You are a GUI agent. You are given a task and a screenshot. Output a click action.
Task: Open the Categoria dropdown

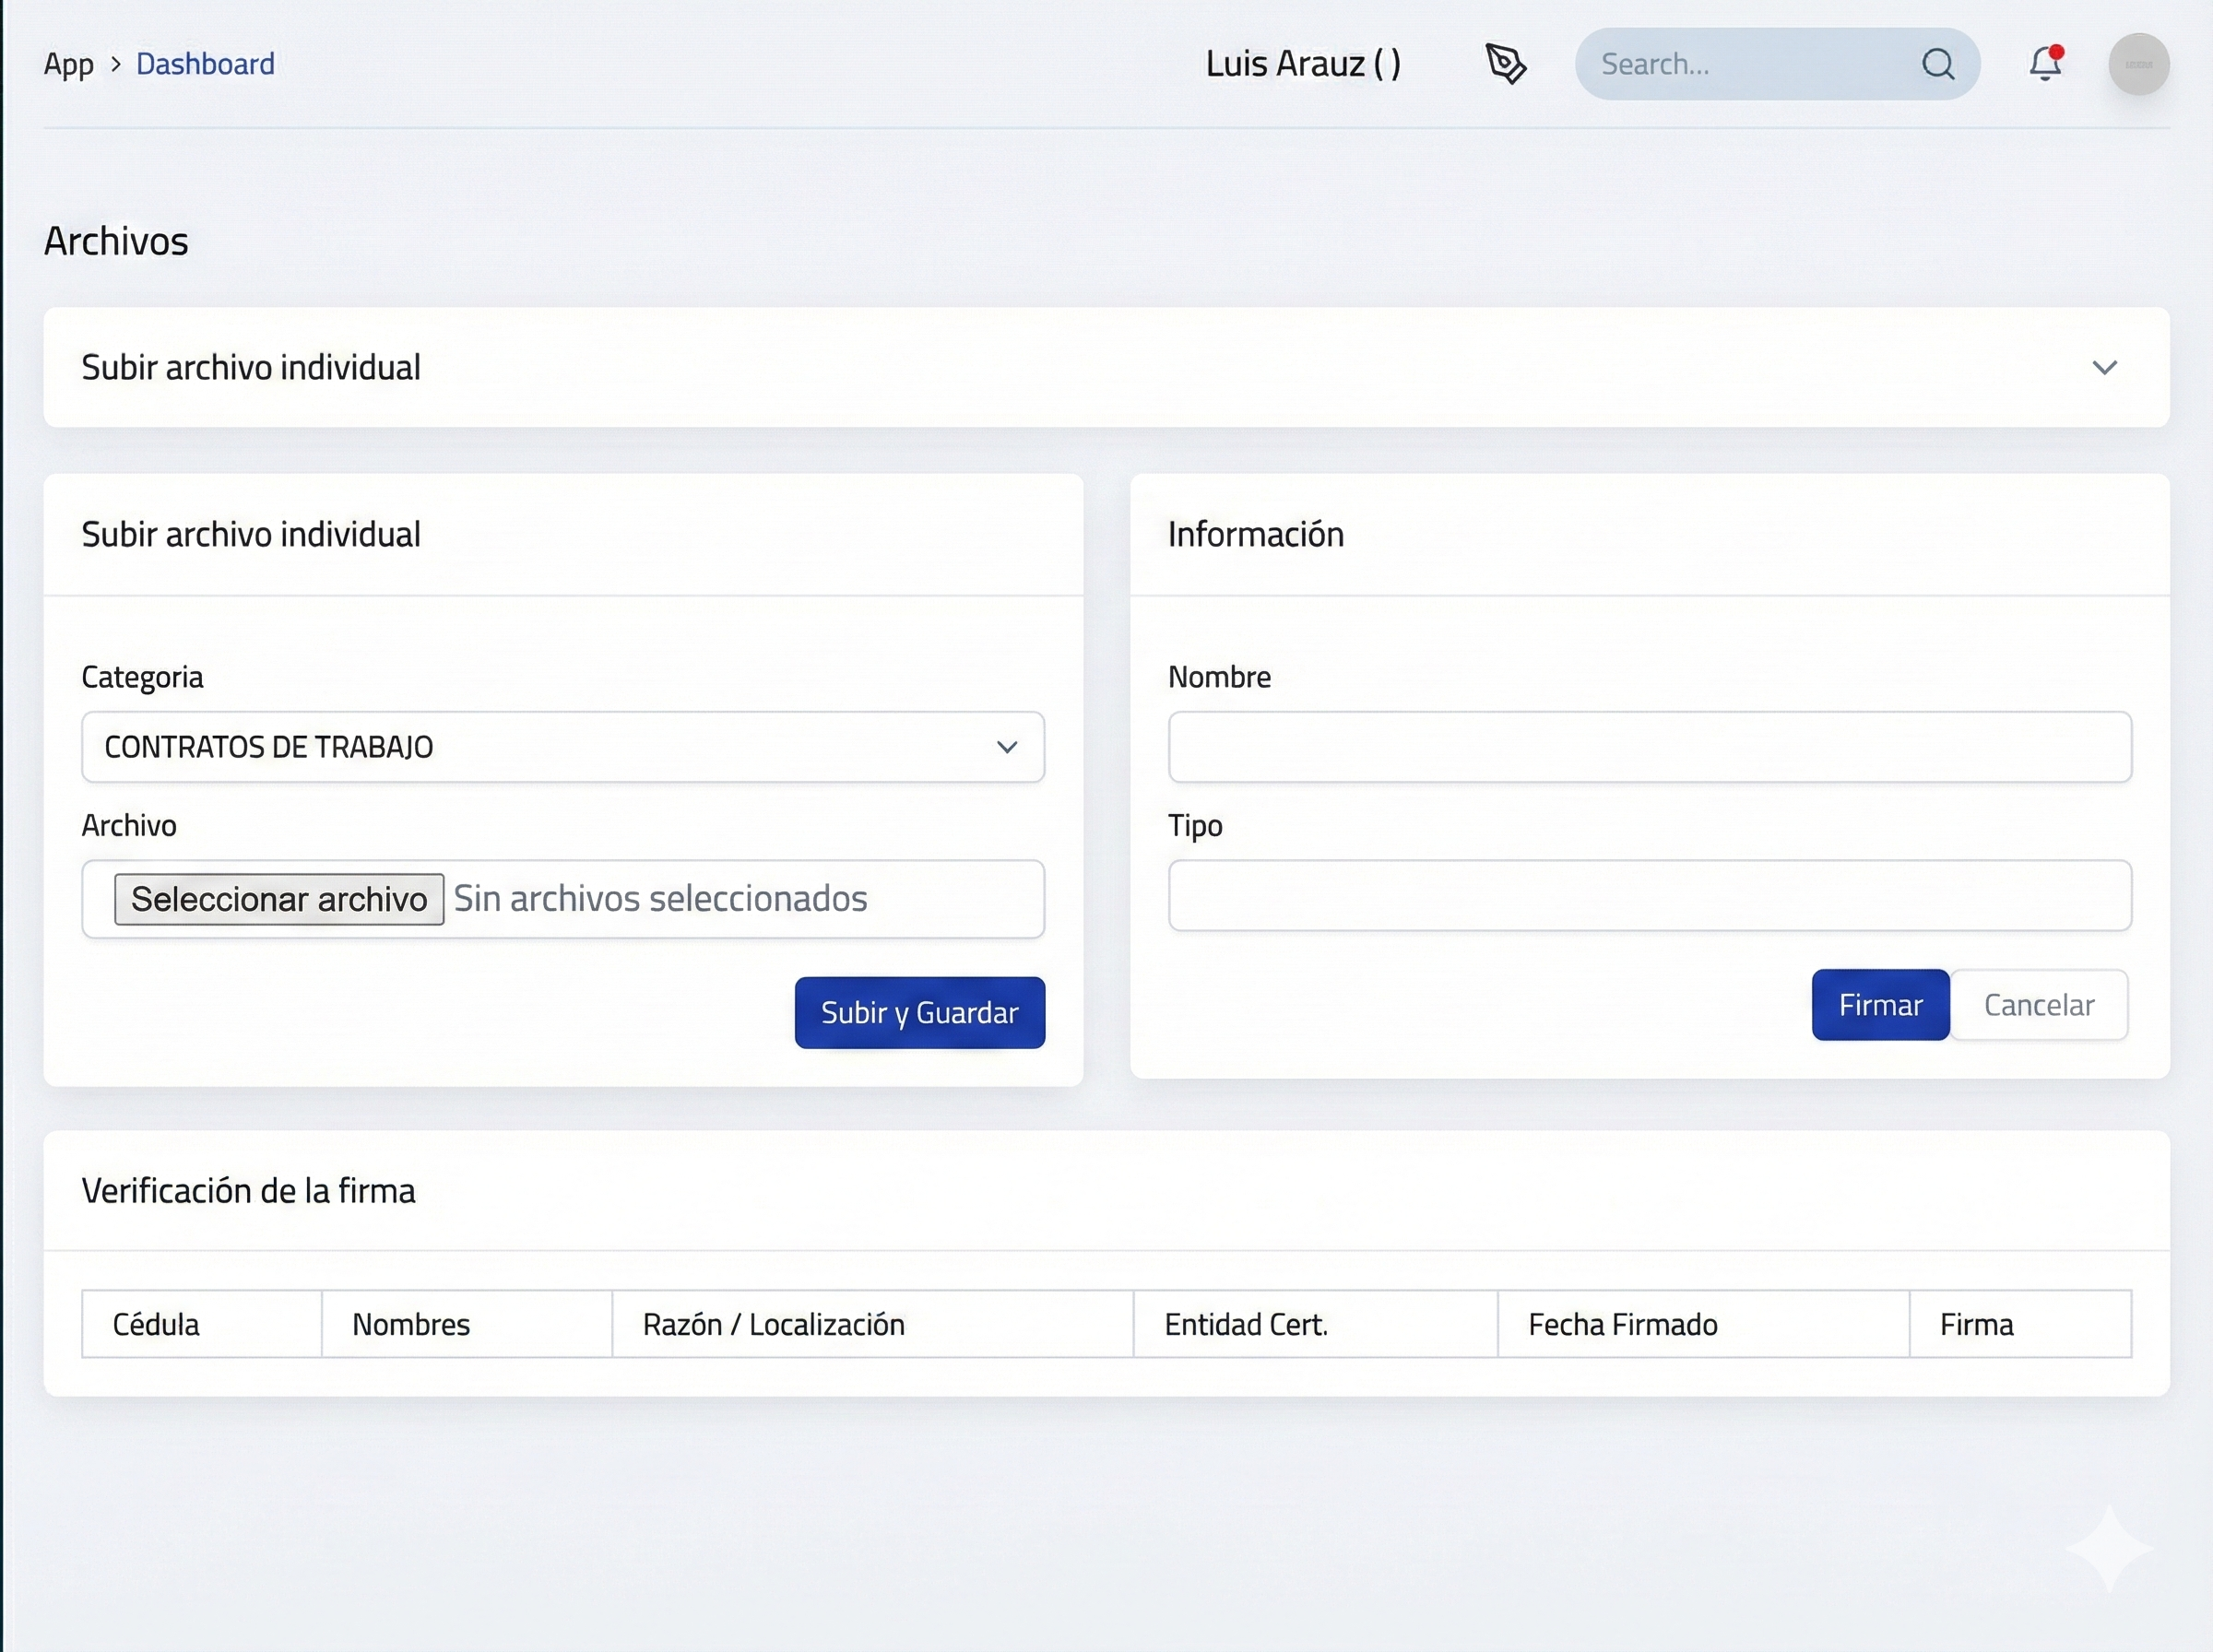pos(540,747)
